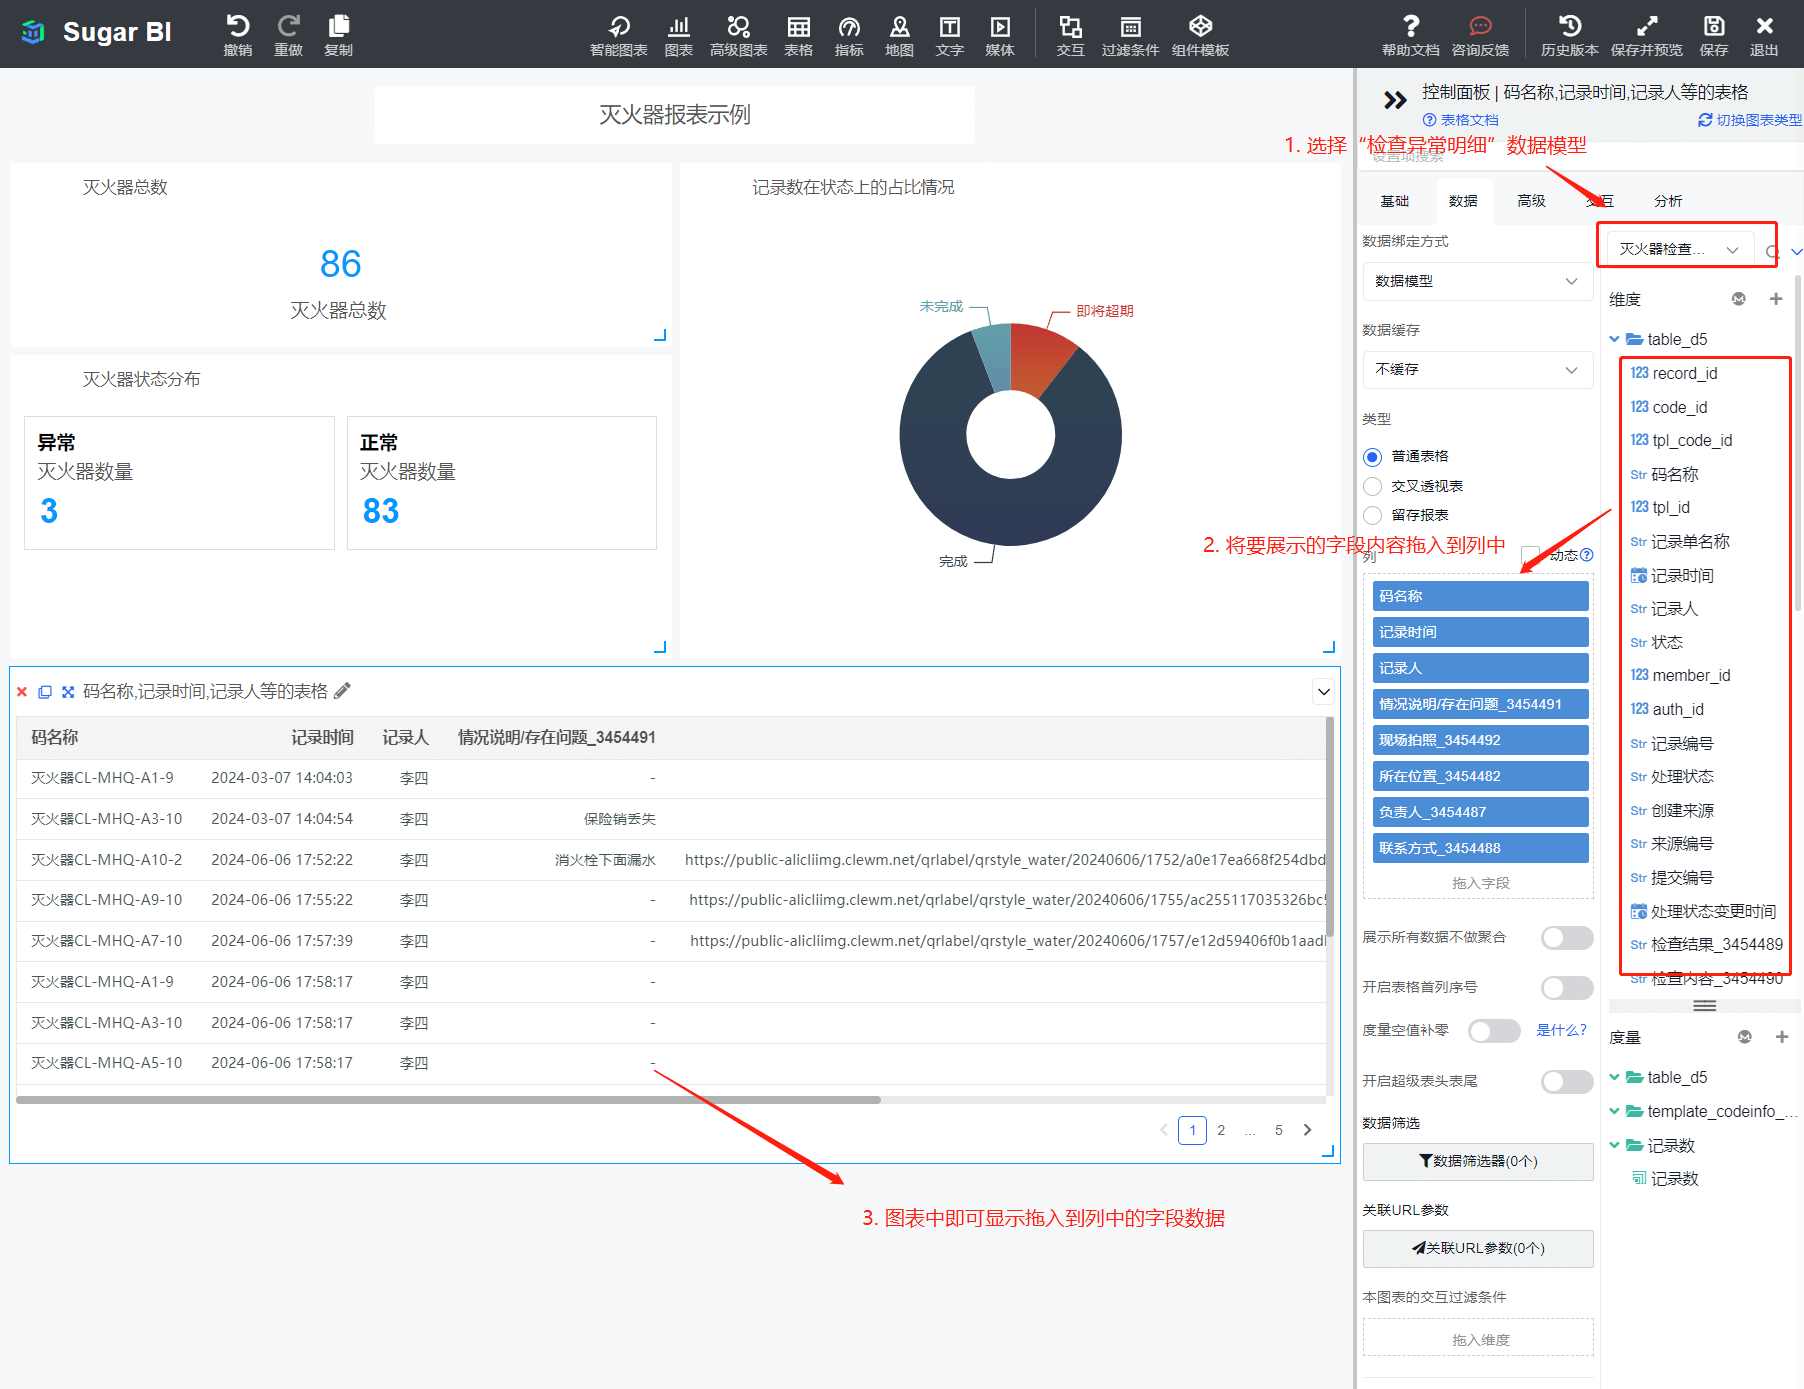Click next page arrow in pagination
This screenshot has width=1804, height=1389.
pos(1307,1130)
